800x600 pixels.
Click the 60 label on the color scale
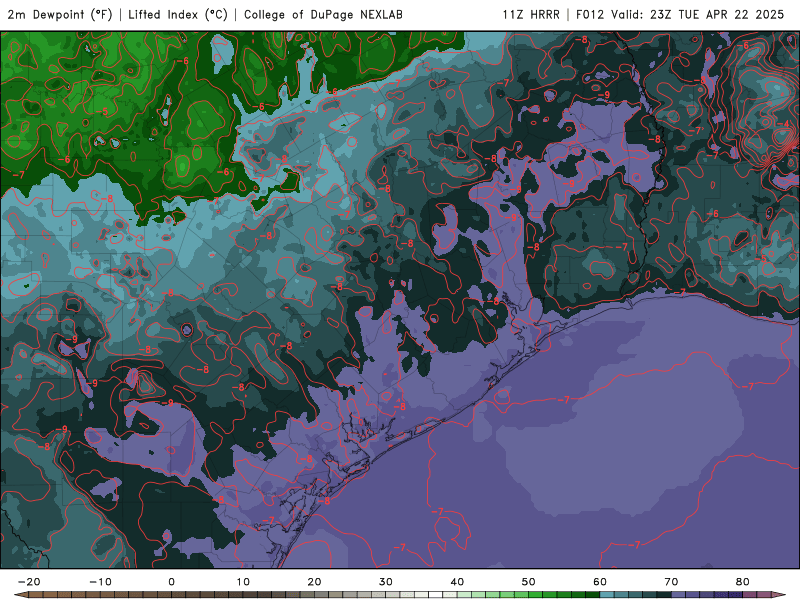pyautogui.click(x=600, y=582)
